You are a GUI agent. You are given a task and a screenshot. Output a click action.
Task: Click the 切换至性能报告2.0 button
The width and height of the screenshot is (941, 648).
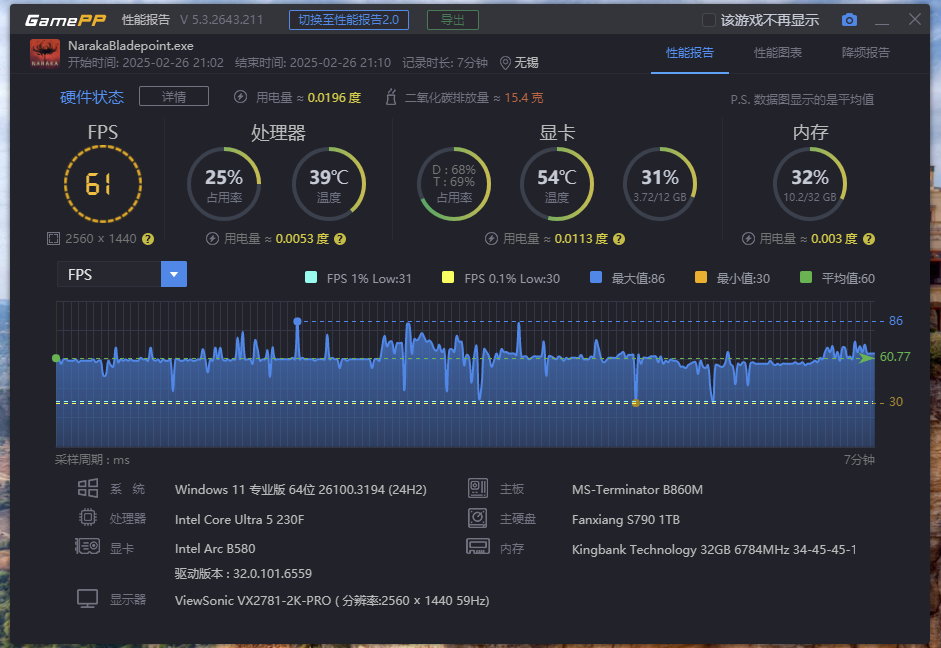349,20
